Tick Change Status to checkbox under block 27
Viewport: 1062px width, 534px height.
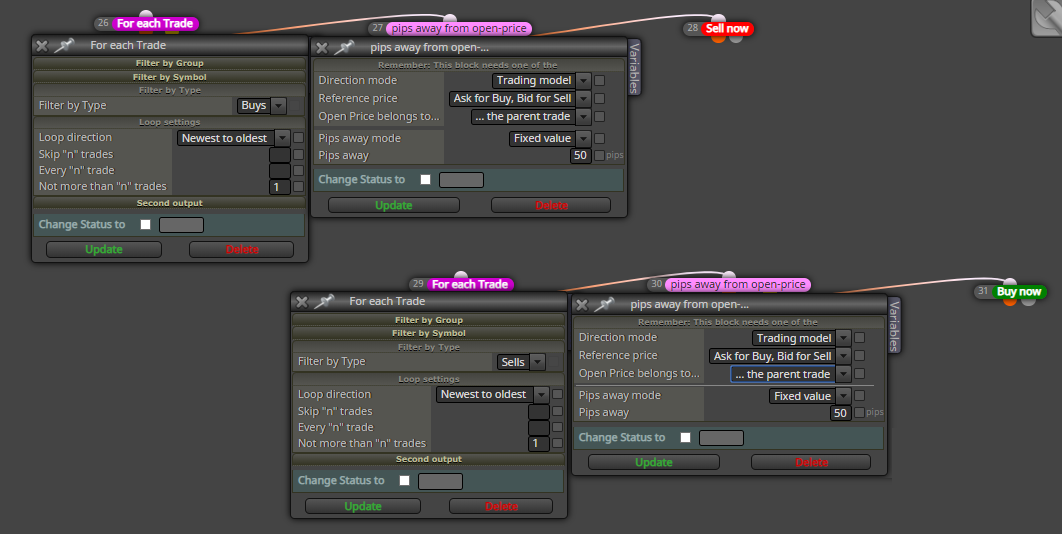click(x=425, y=180)
